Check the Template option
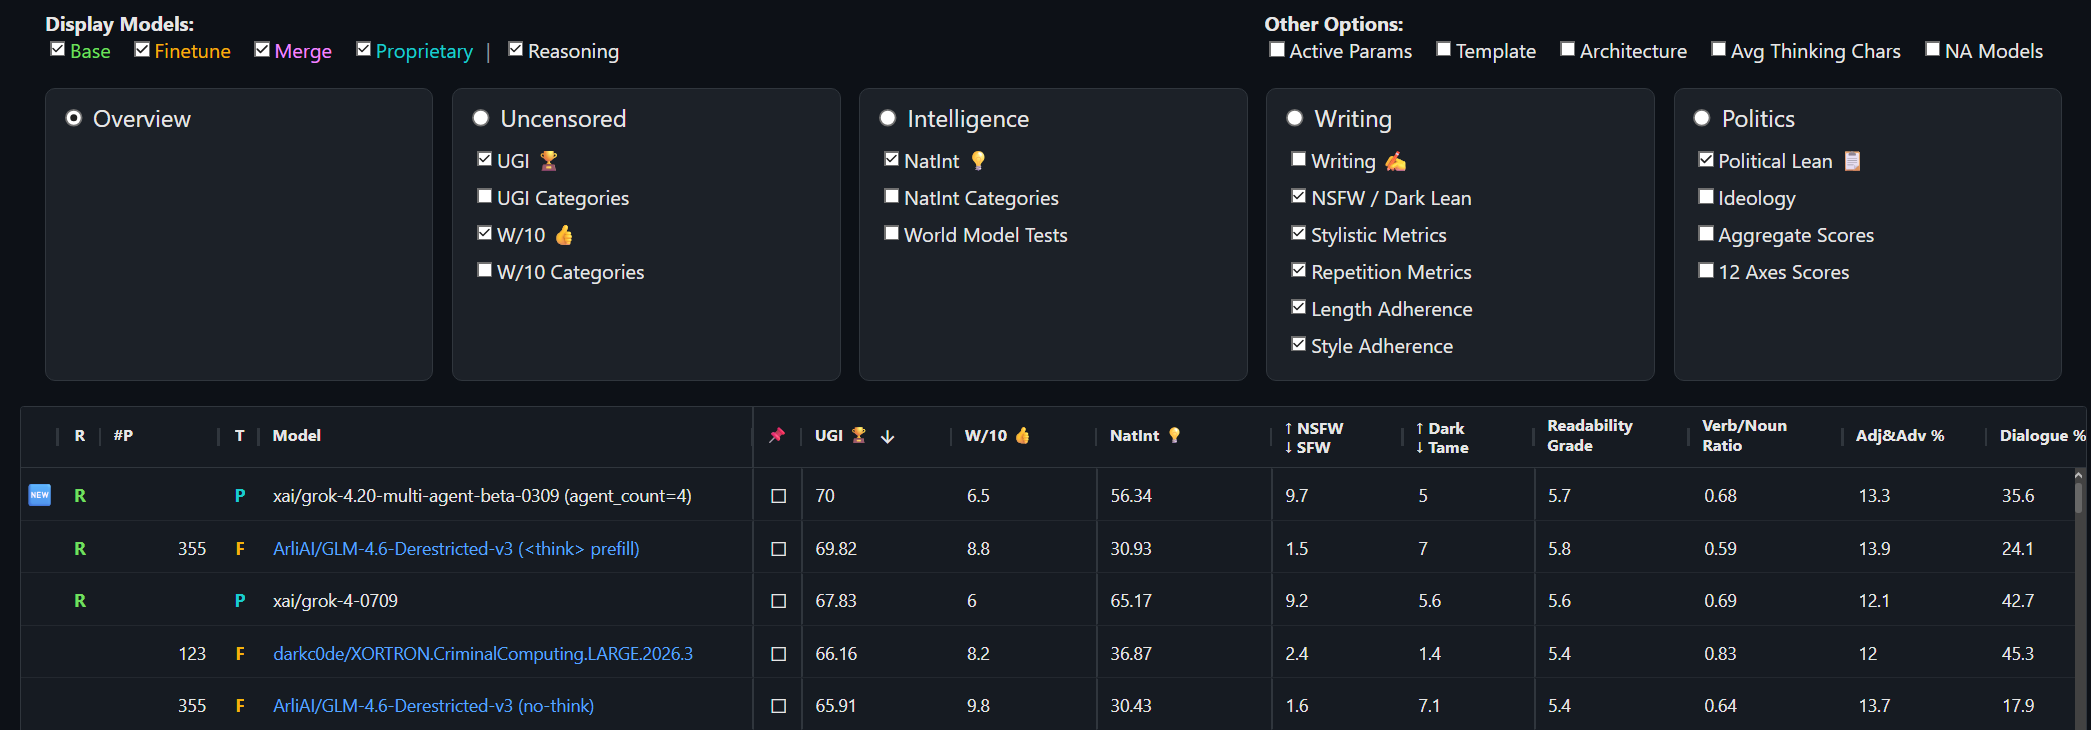Screen dimensions: 2091x730 pyautogui.click(x=1444, y=50)
